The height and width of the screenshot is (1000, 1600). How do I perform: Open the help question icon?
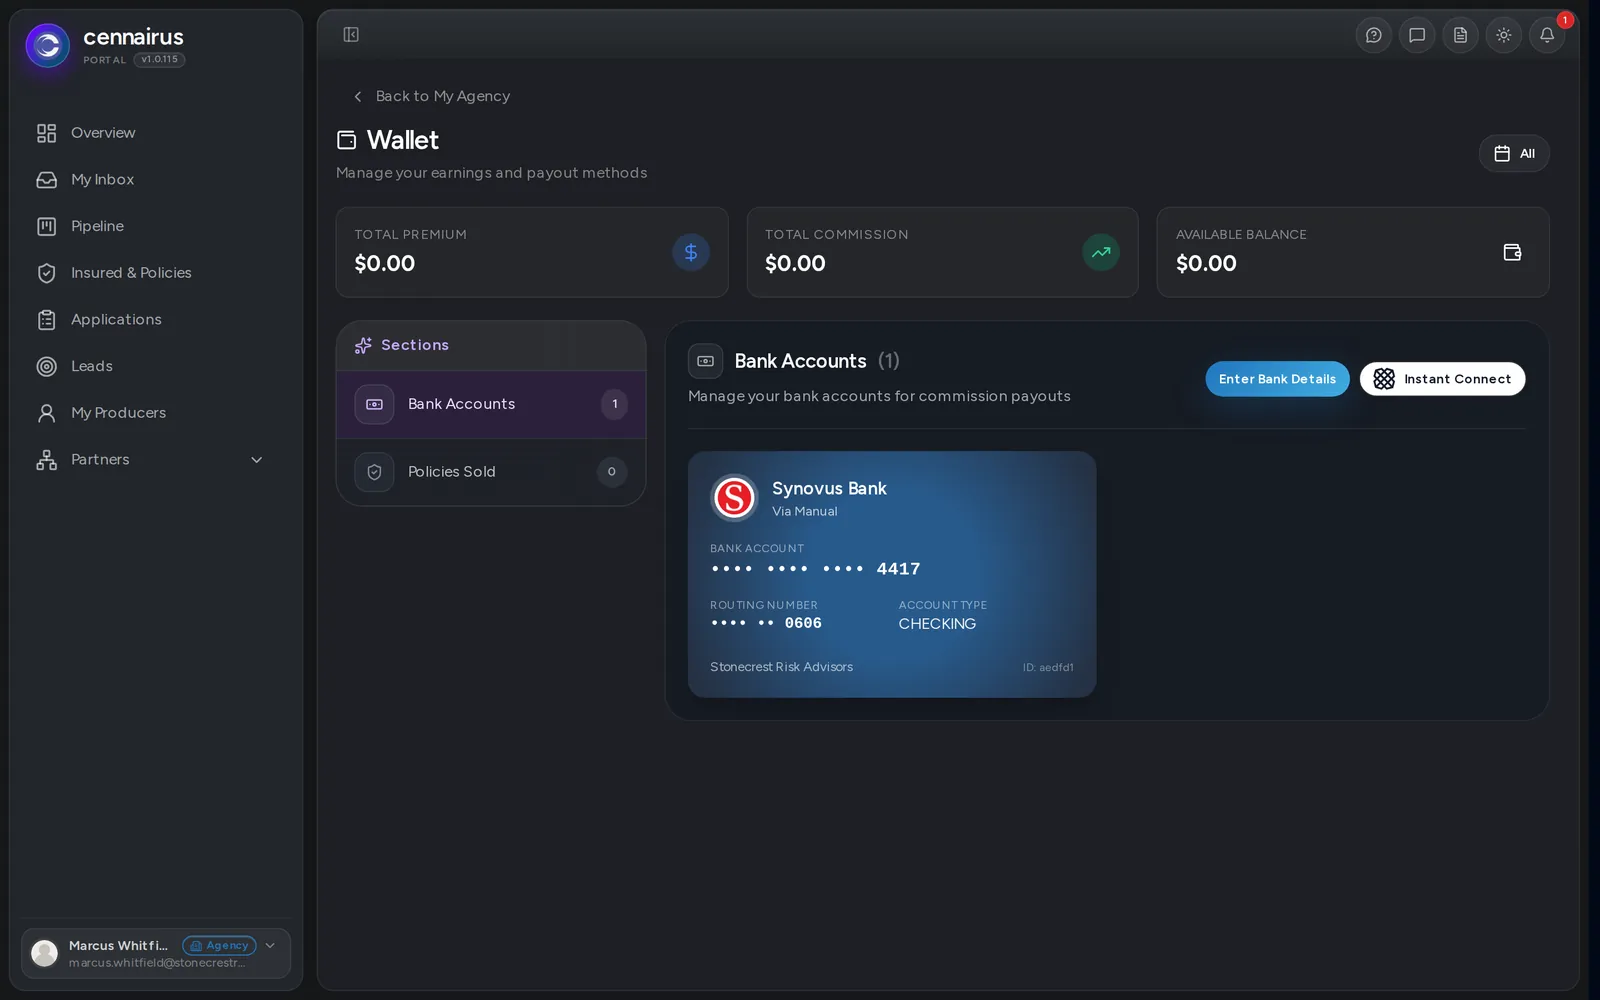tap(1374, 35)
